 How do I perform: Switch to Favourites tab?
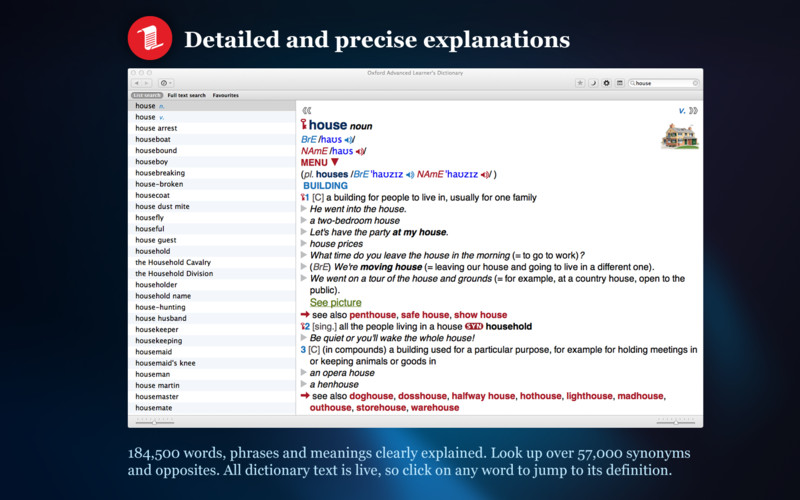point(226,95)
